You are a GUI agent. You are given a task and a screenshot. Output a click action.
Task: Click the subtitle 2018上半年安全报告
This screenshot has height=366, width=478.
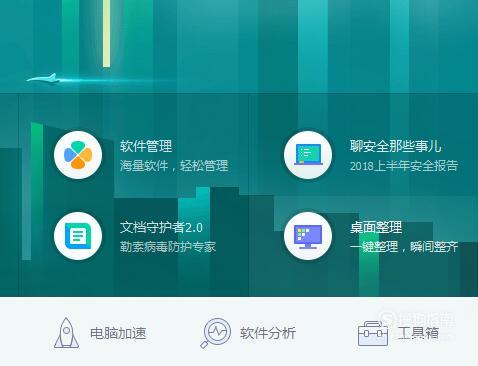pos(404,166)
